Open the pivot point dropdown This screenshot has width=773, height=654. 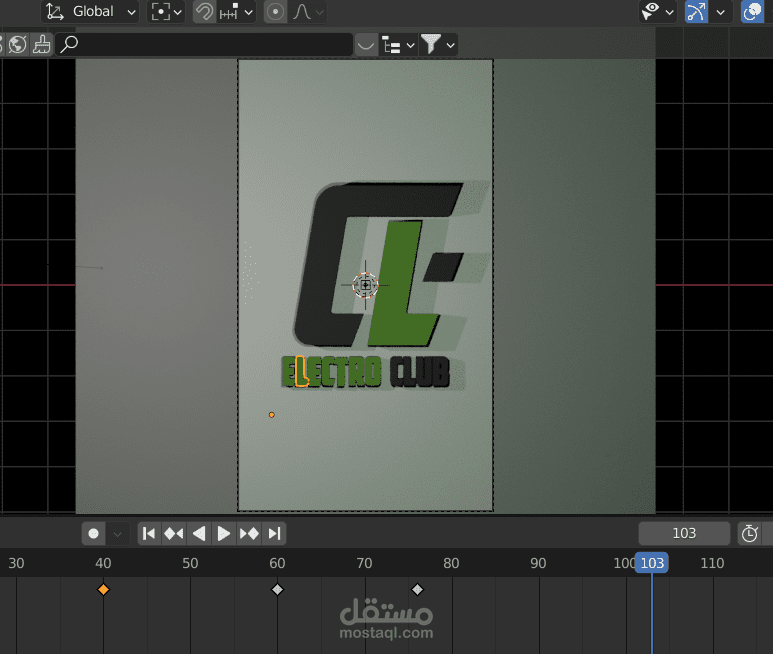(x=166, y=11)
